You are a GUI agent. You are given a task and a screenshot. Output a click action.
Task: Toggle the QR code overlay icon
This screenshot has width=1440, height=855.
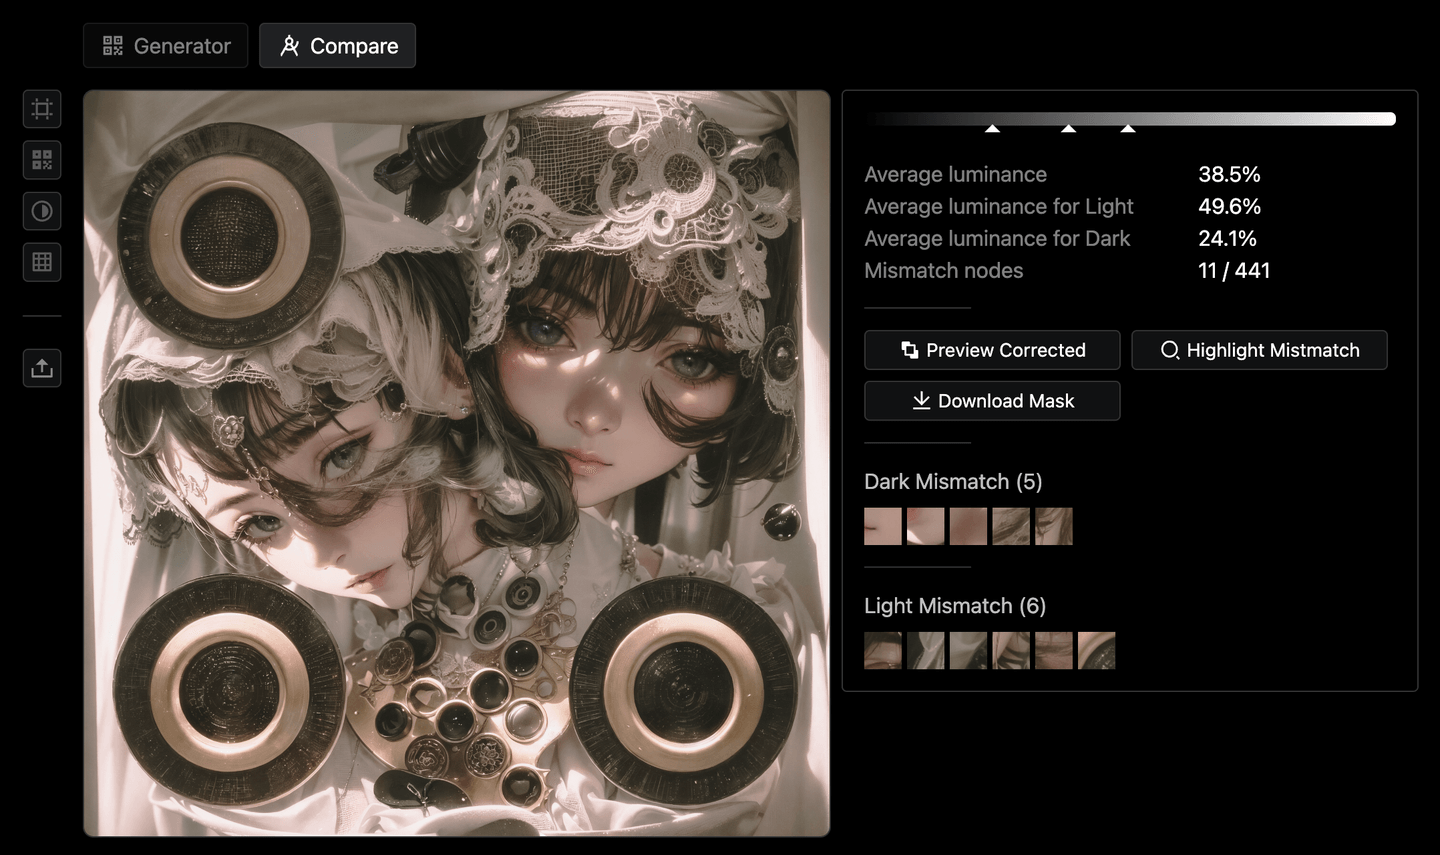click(42, 160)
